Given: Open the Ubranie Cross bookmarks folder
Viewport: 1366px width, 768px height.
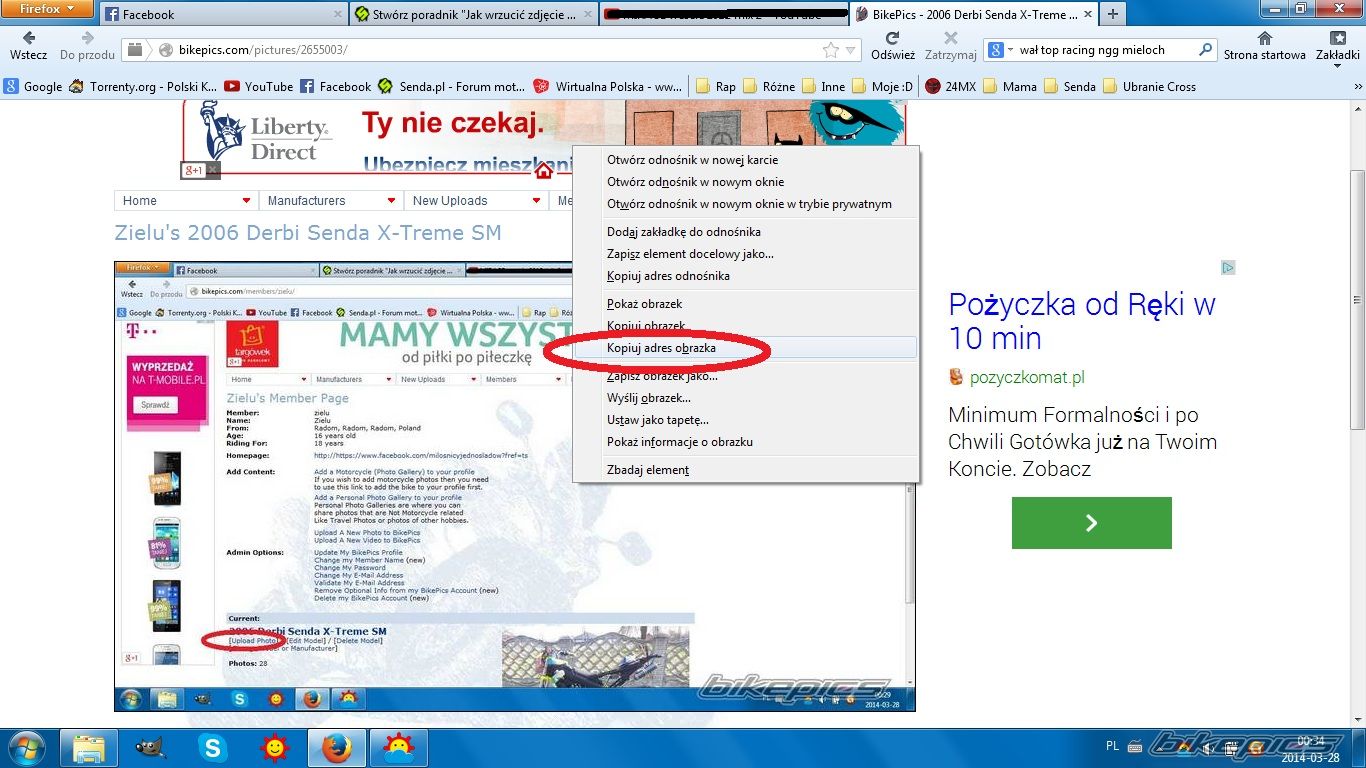Looking at the screenshot, I should coord(1150,87).
